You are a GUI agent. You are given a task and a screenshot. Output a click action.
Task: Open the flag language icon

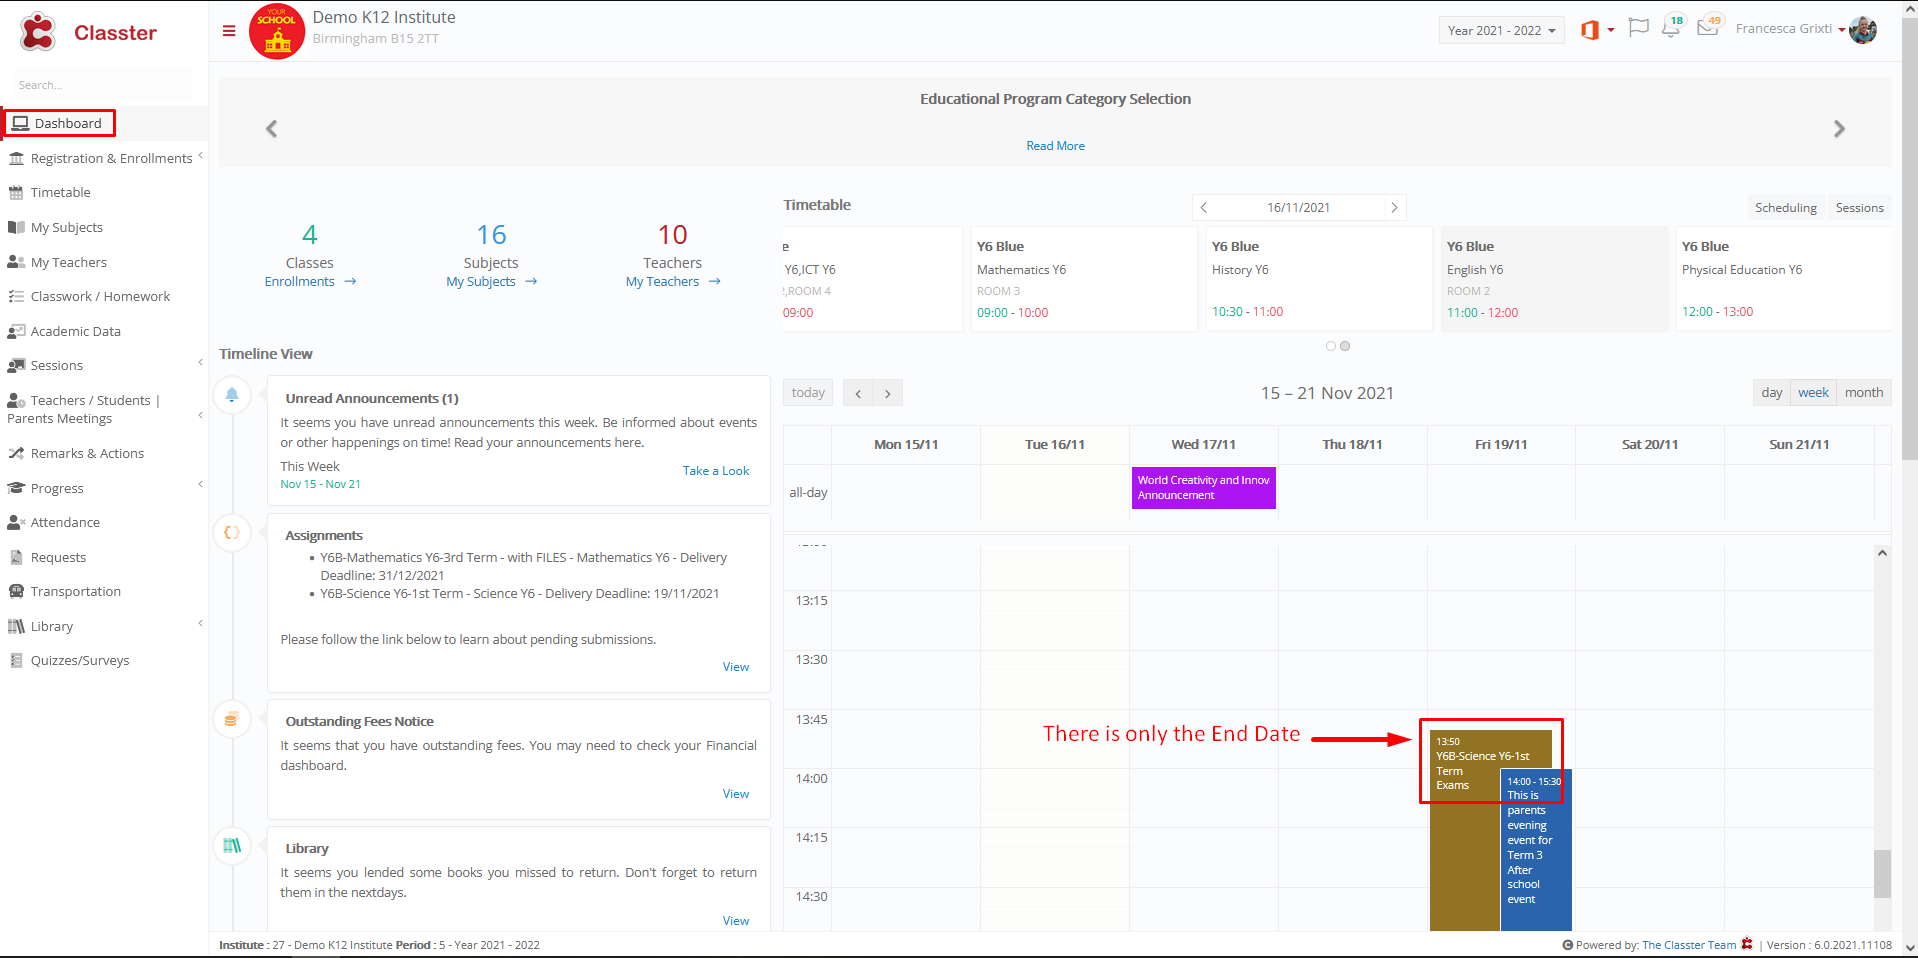[x=1638, y=28]
